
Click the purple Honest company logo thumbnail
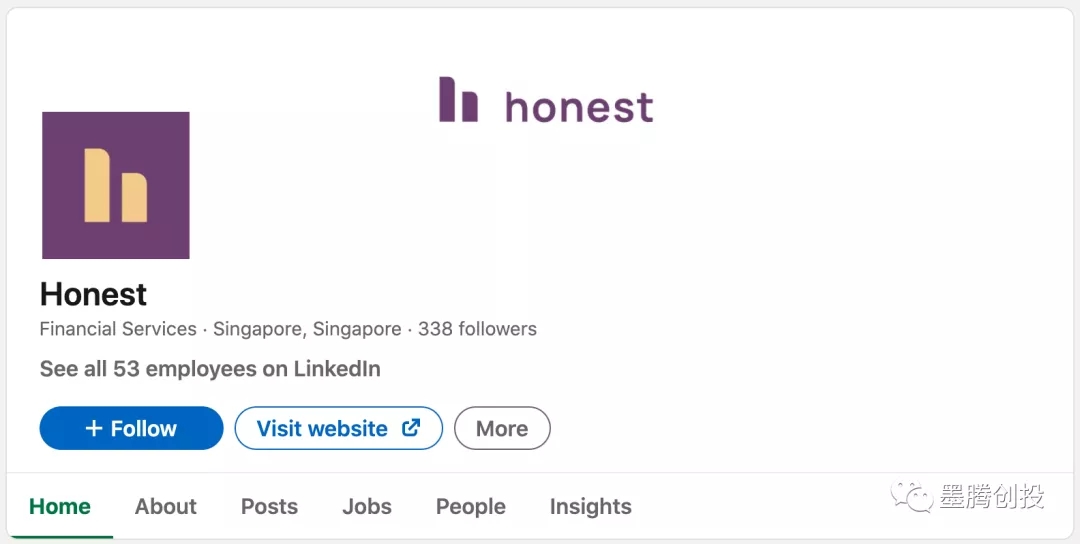116,185
